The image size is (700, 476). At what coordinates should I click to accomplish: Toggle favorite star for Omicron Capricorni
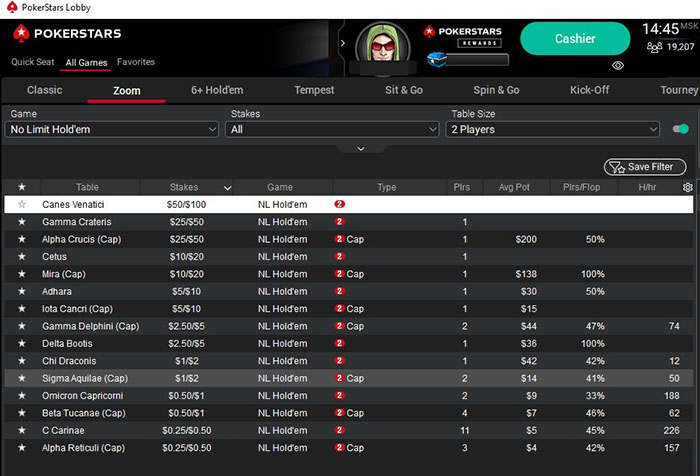[x=21, y=396]
